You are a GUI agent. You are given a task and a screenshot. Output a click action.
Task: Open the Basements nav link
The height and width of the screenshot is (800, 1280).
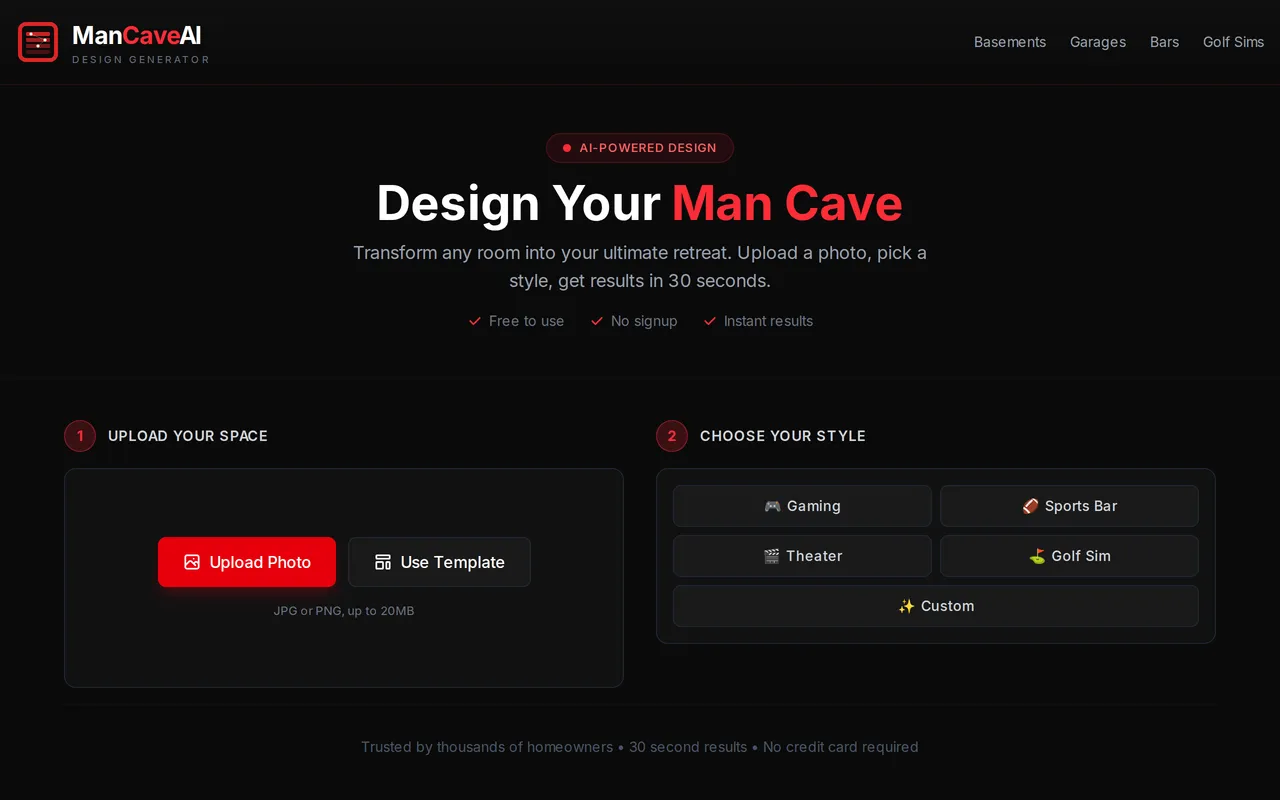click(x=1010, y=42)
